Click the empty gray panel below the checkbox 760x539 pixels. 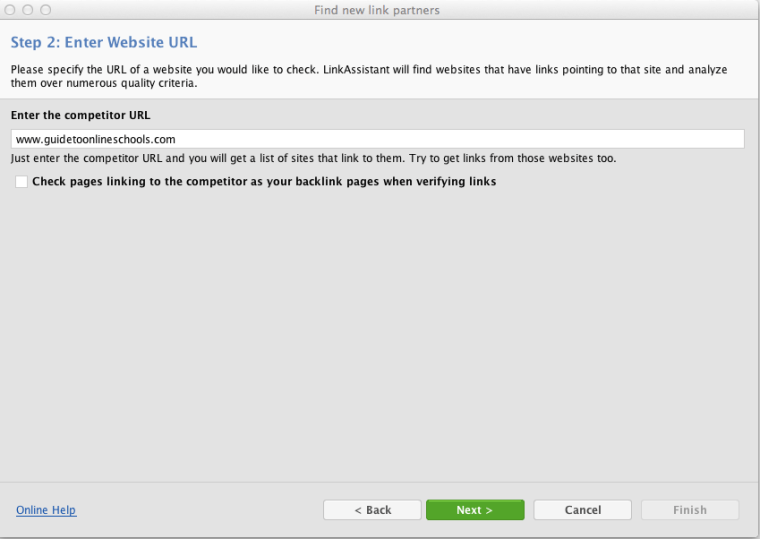coord(380,334)
